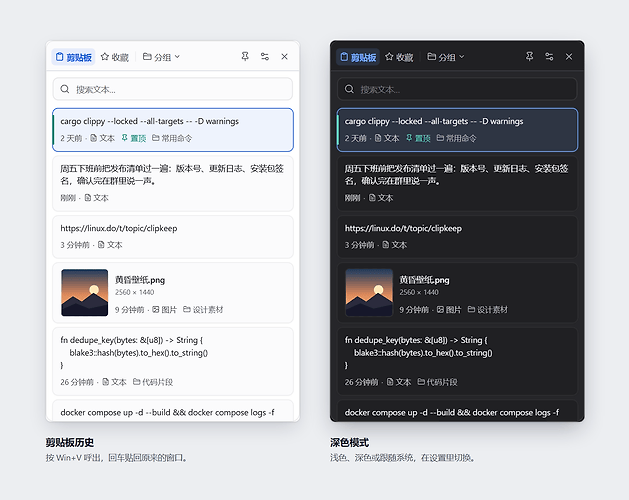Close the dark clipboard window

(569, 57)
